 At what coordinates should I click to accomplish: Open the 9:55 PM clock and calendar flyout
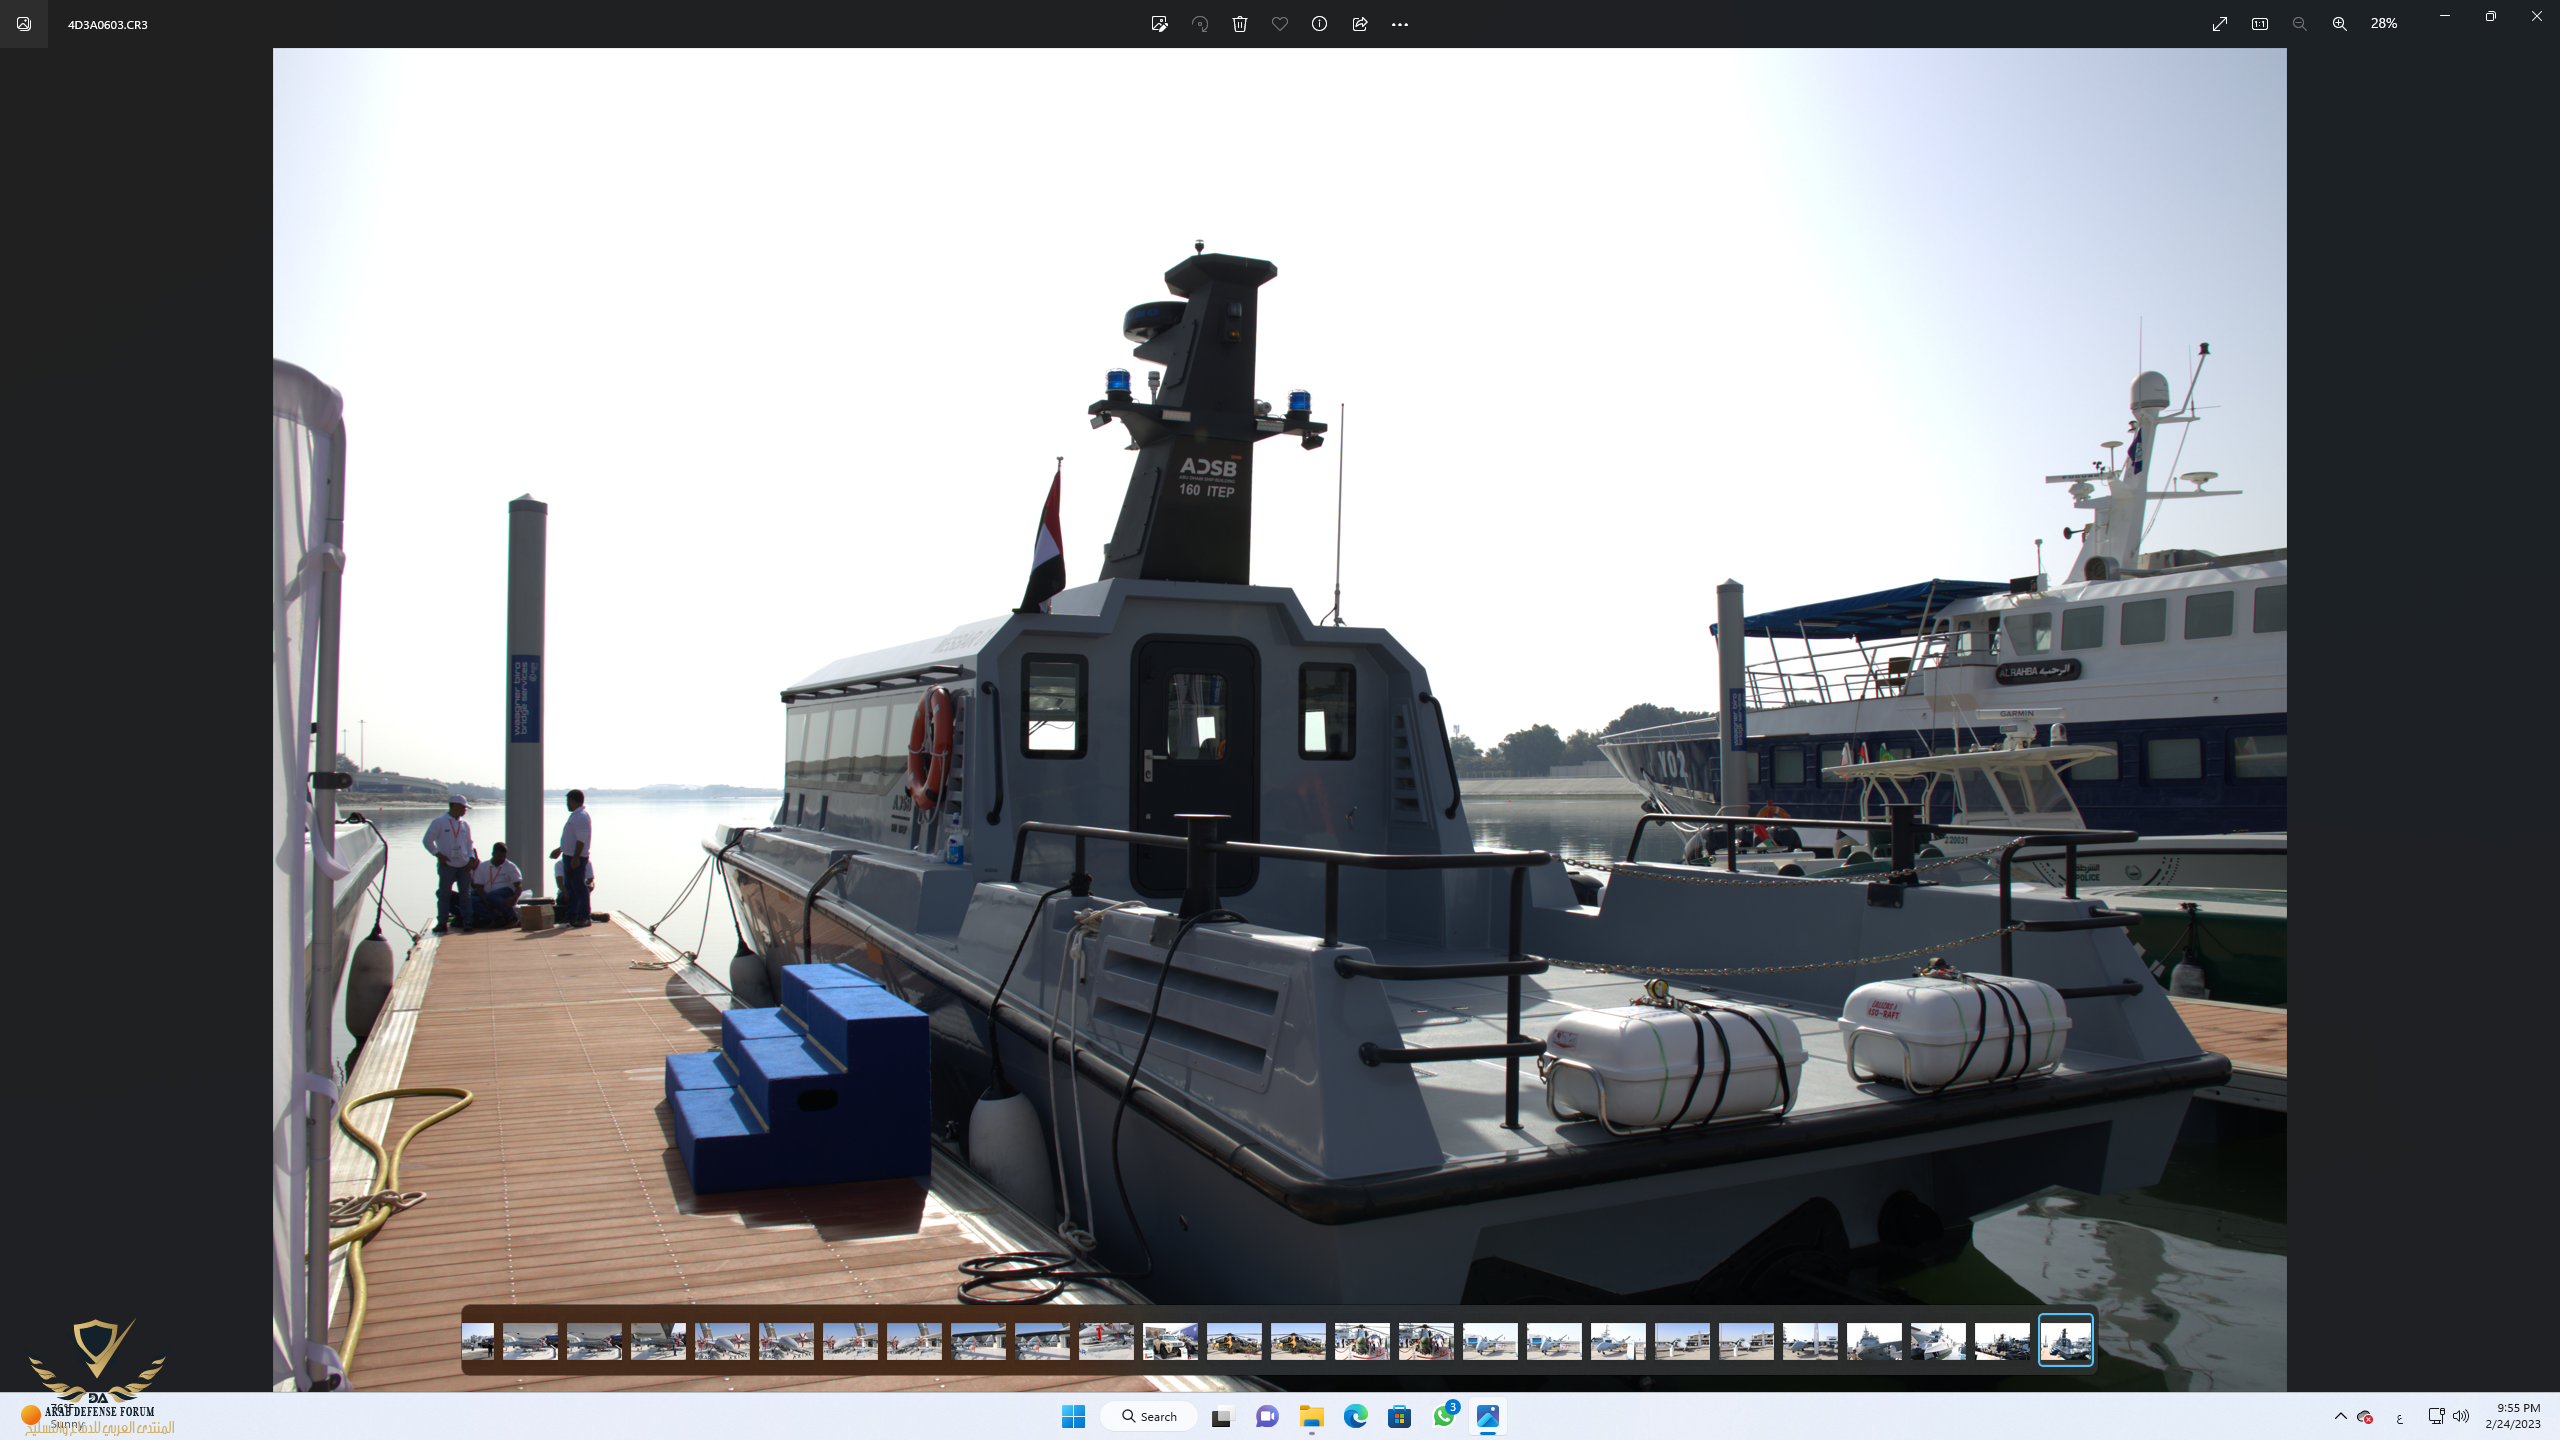point(2512,1416)
